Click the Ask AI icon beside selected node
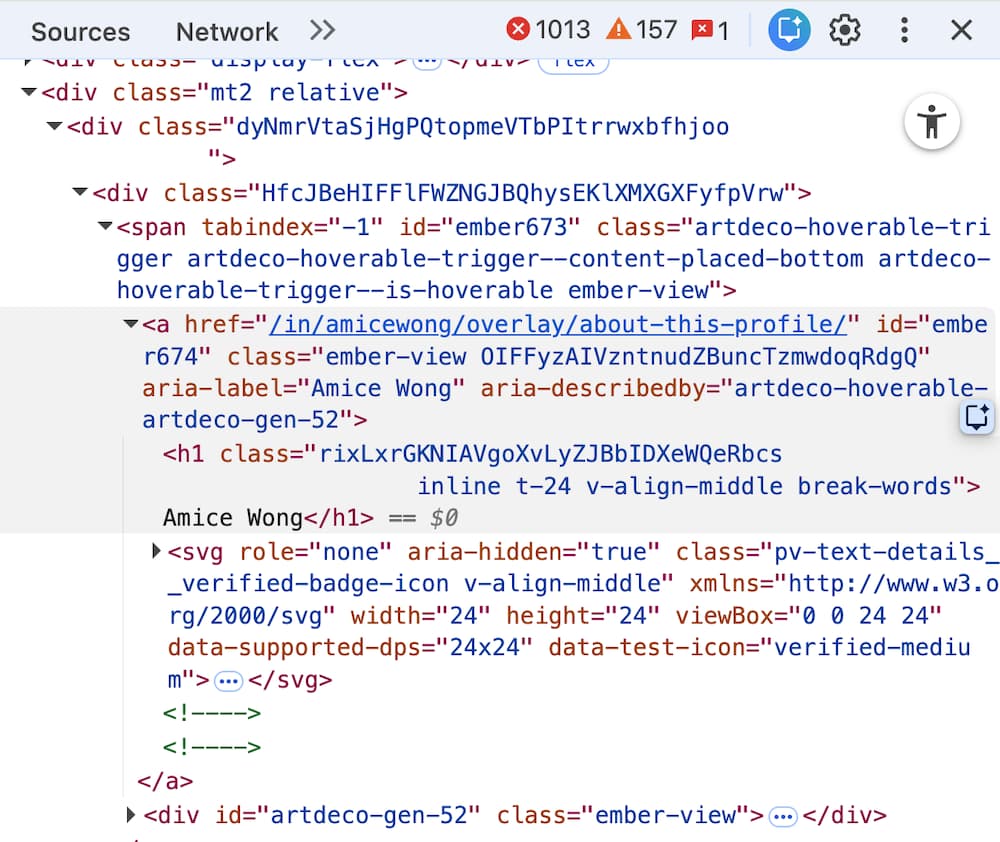 coord(976,418)
